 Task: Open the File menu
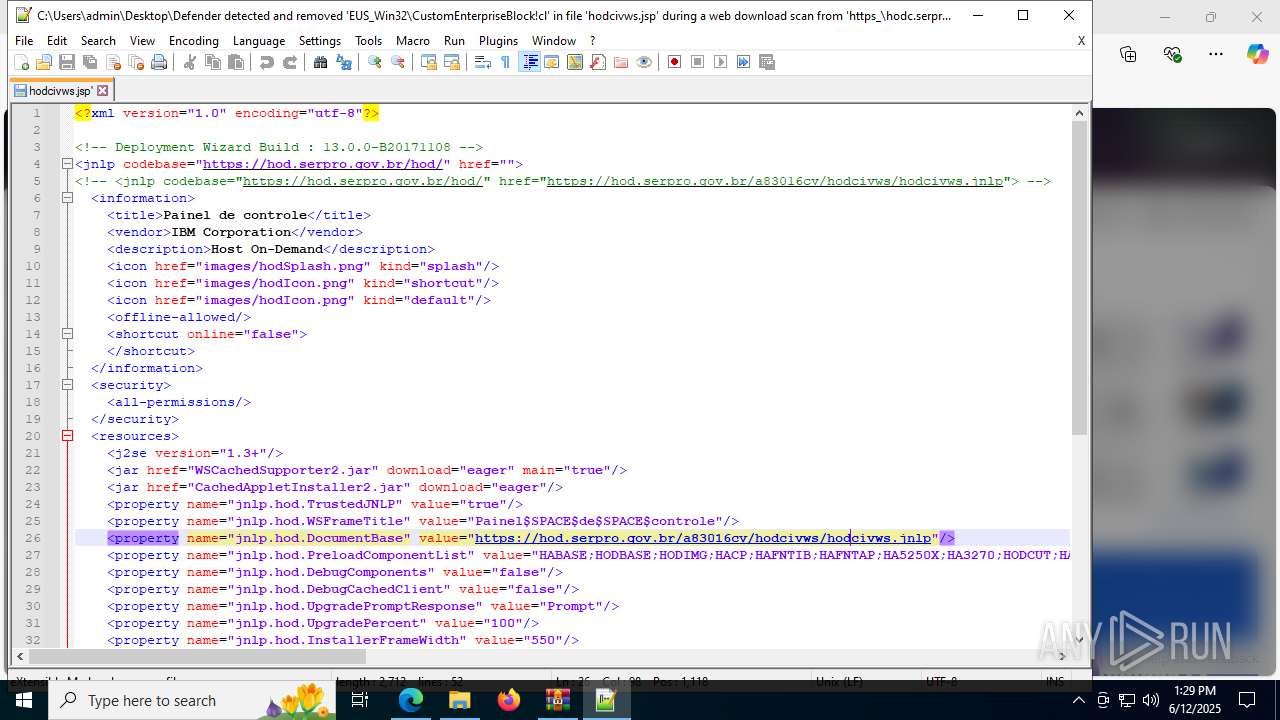tap(24, 40)
